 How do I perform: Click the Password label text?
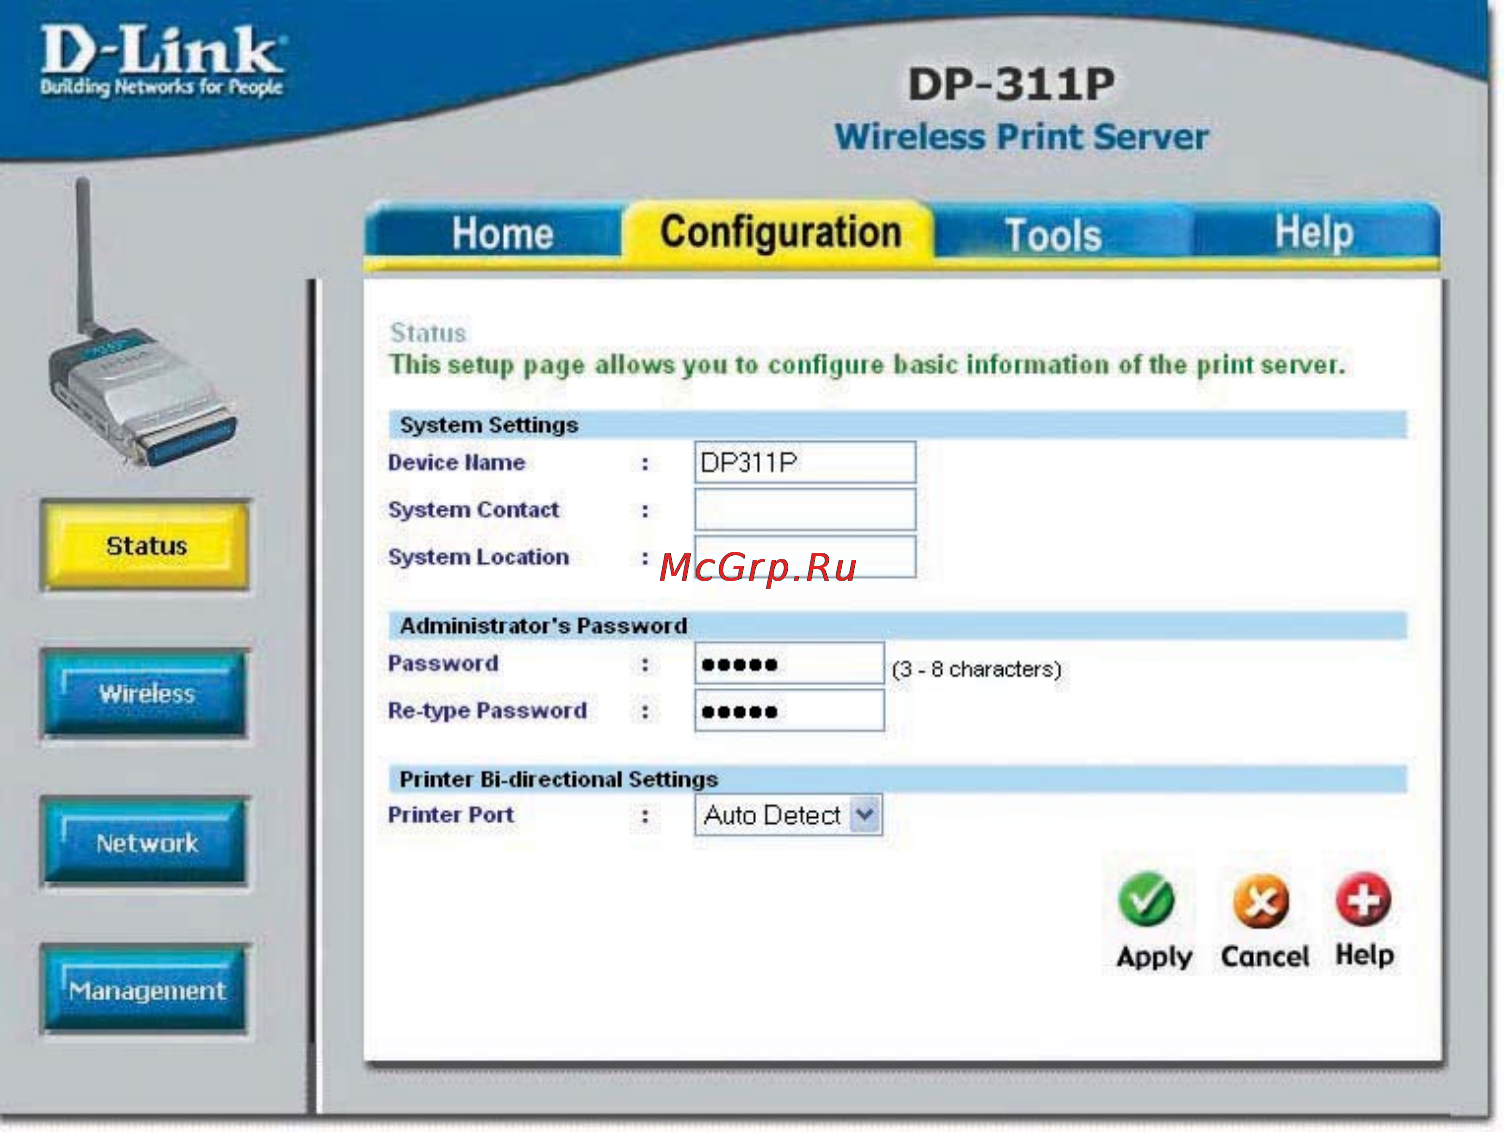click(443, 663)
